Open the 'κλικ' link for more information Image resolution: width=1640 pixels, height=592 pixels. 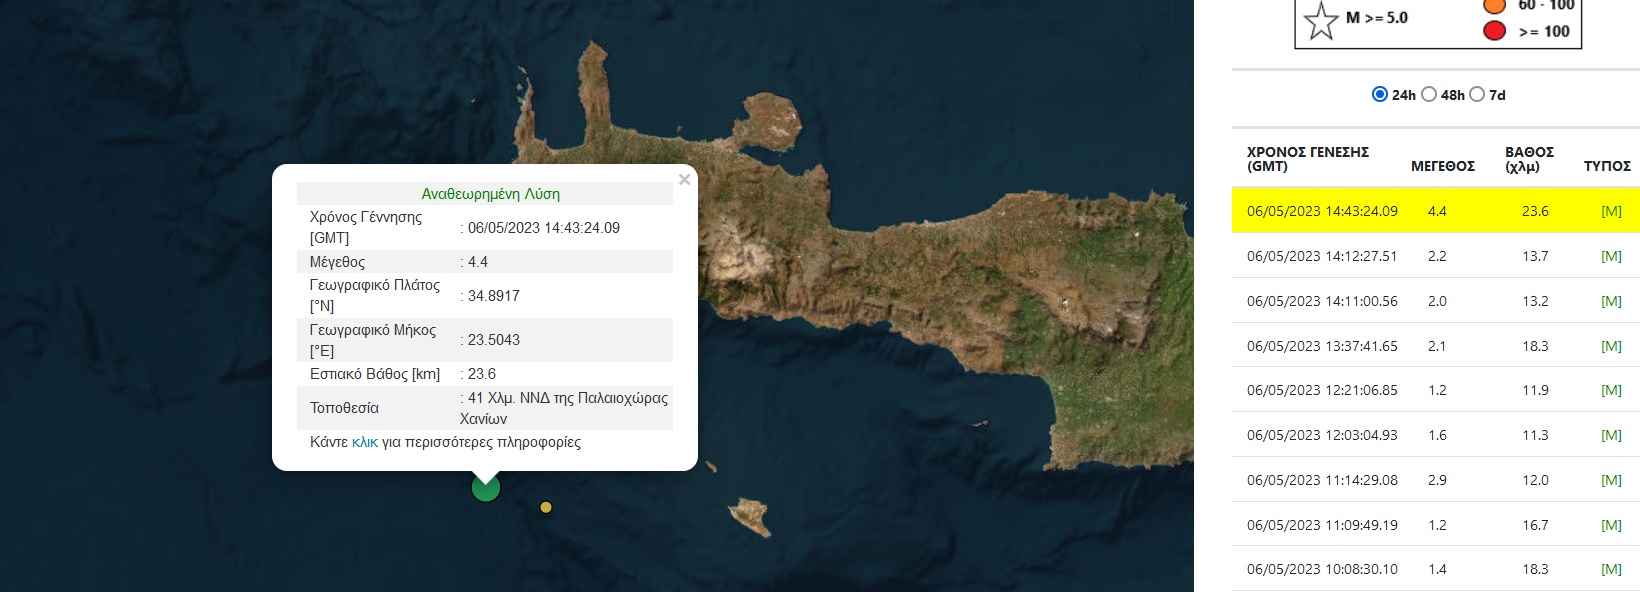pyautogui.click(x=365, y=442)
